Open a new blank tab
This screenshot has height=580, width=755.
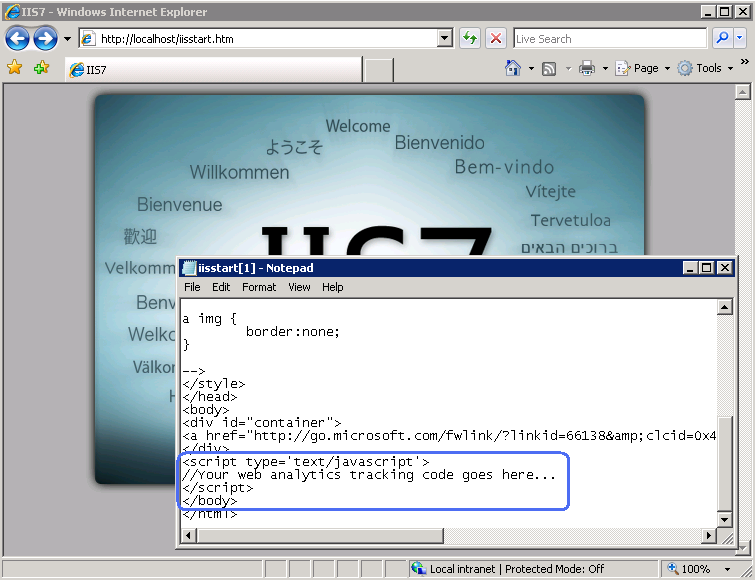(378, 70)
